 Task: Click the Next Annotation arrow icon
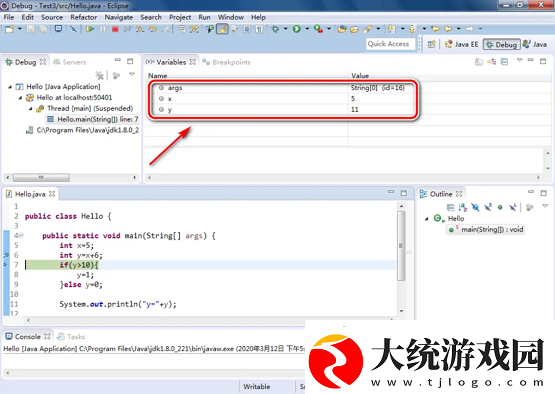pos(391,29)
